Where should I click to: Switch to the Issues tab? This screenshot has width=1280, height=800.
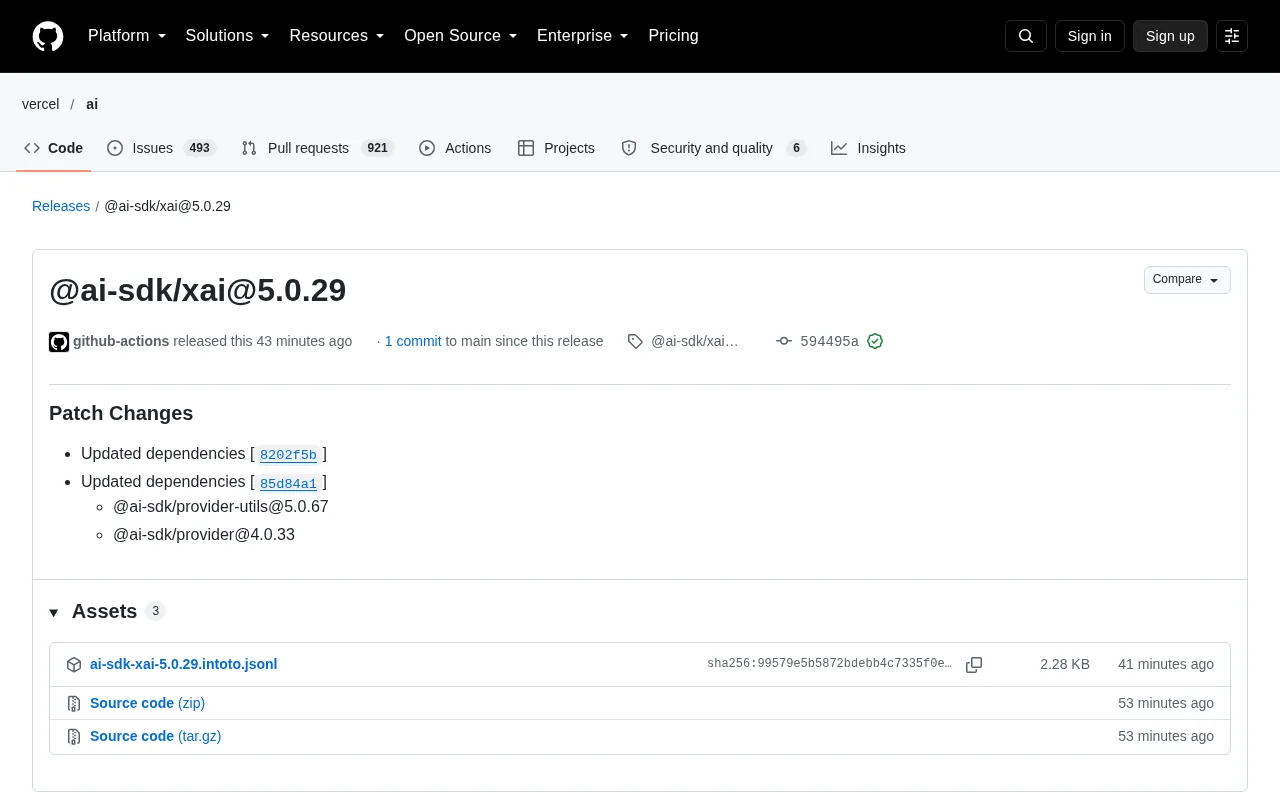pos(161,148)
